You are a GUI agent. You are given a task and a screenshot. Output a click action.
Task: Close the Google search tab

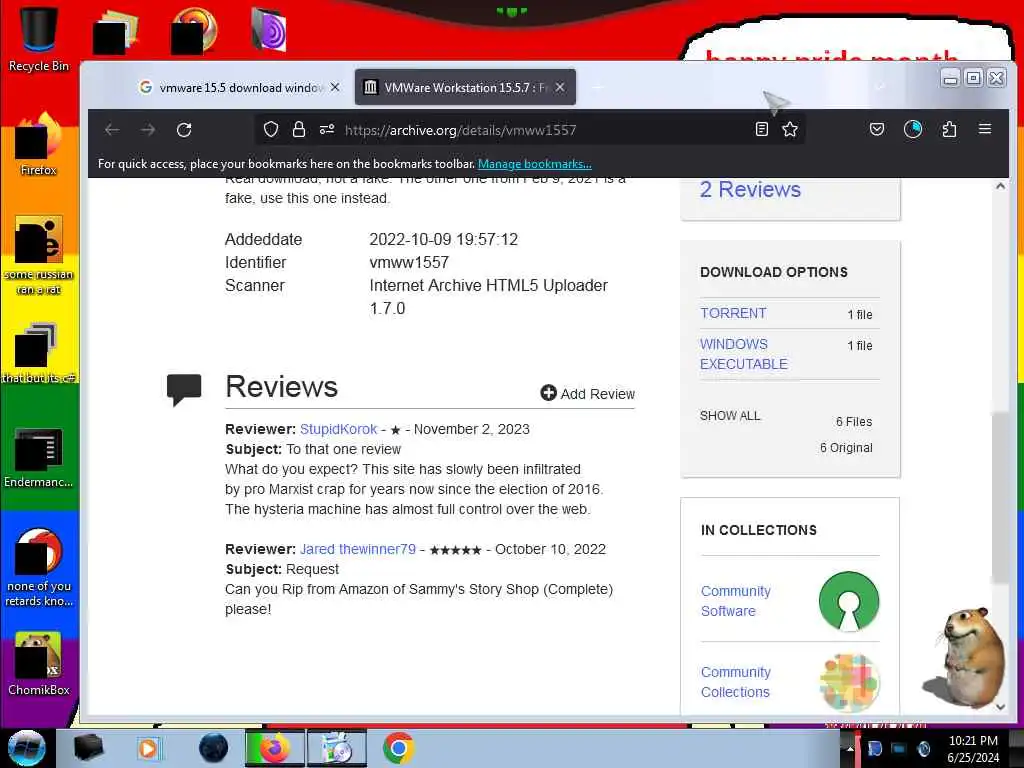(335, 88)
